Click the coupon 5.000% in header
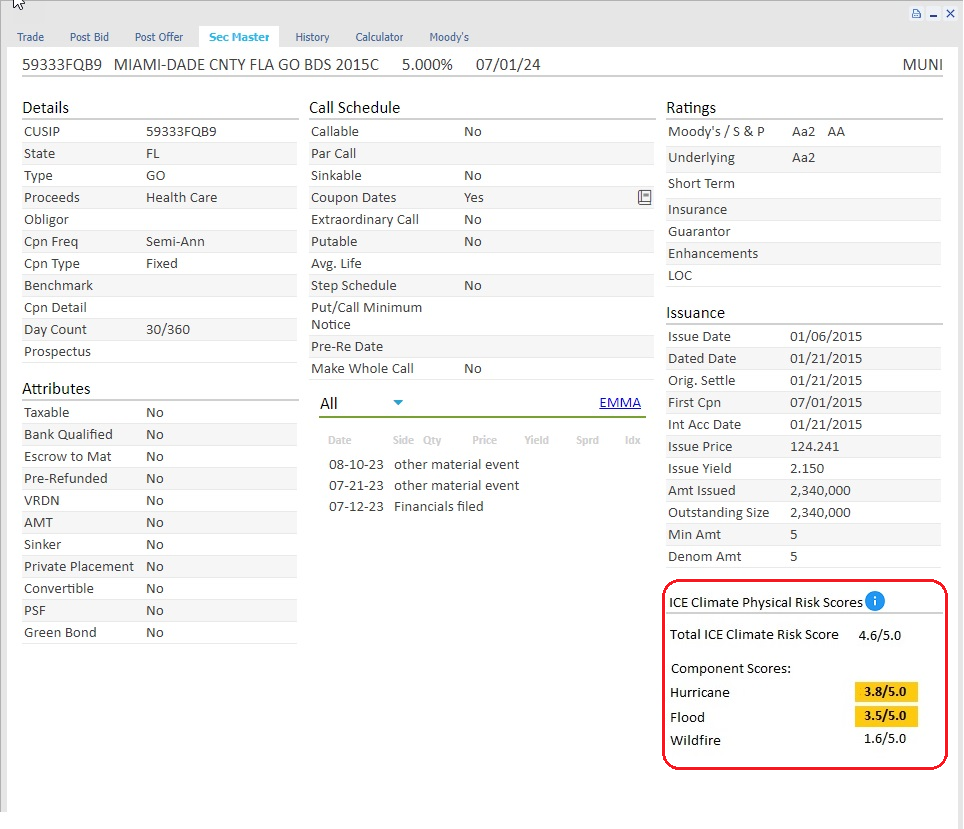Viewport: 964px width, 829px height. (427, 65)
